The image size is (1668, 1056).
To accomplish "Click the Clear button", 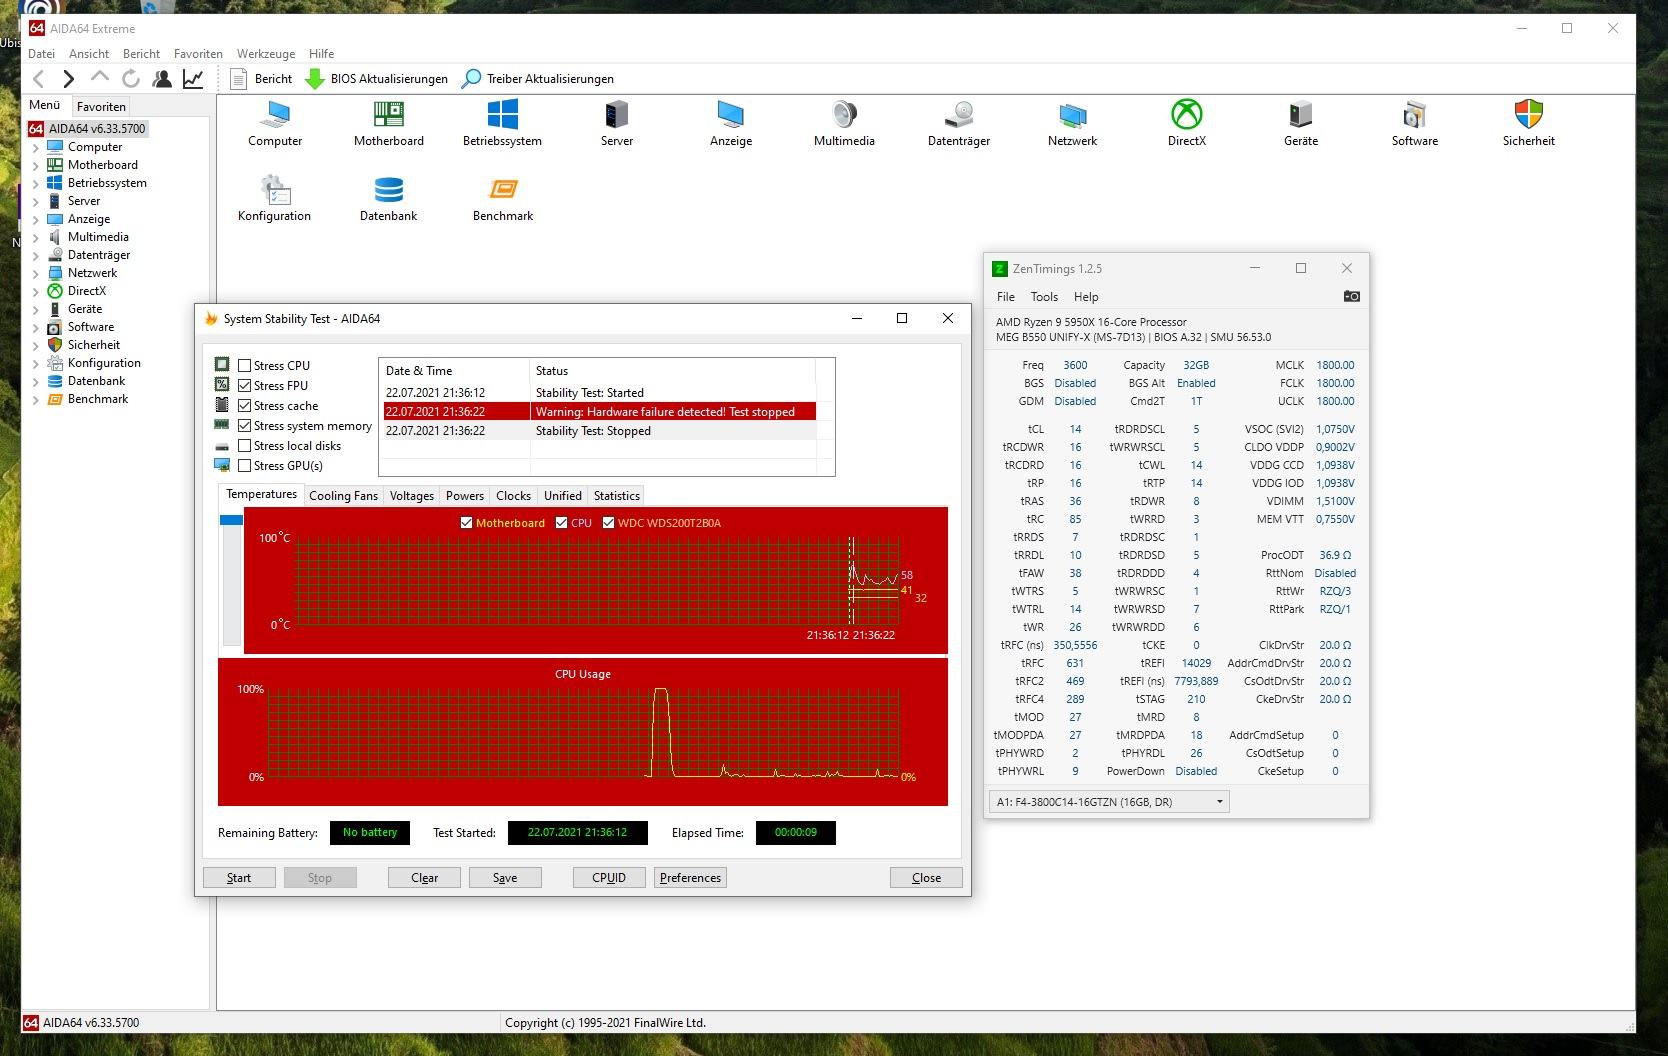I will [x=424, y=878].
